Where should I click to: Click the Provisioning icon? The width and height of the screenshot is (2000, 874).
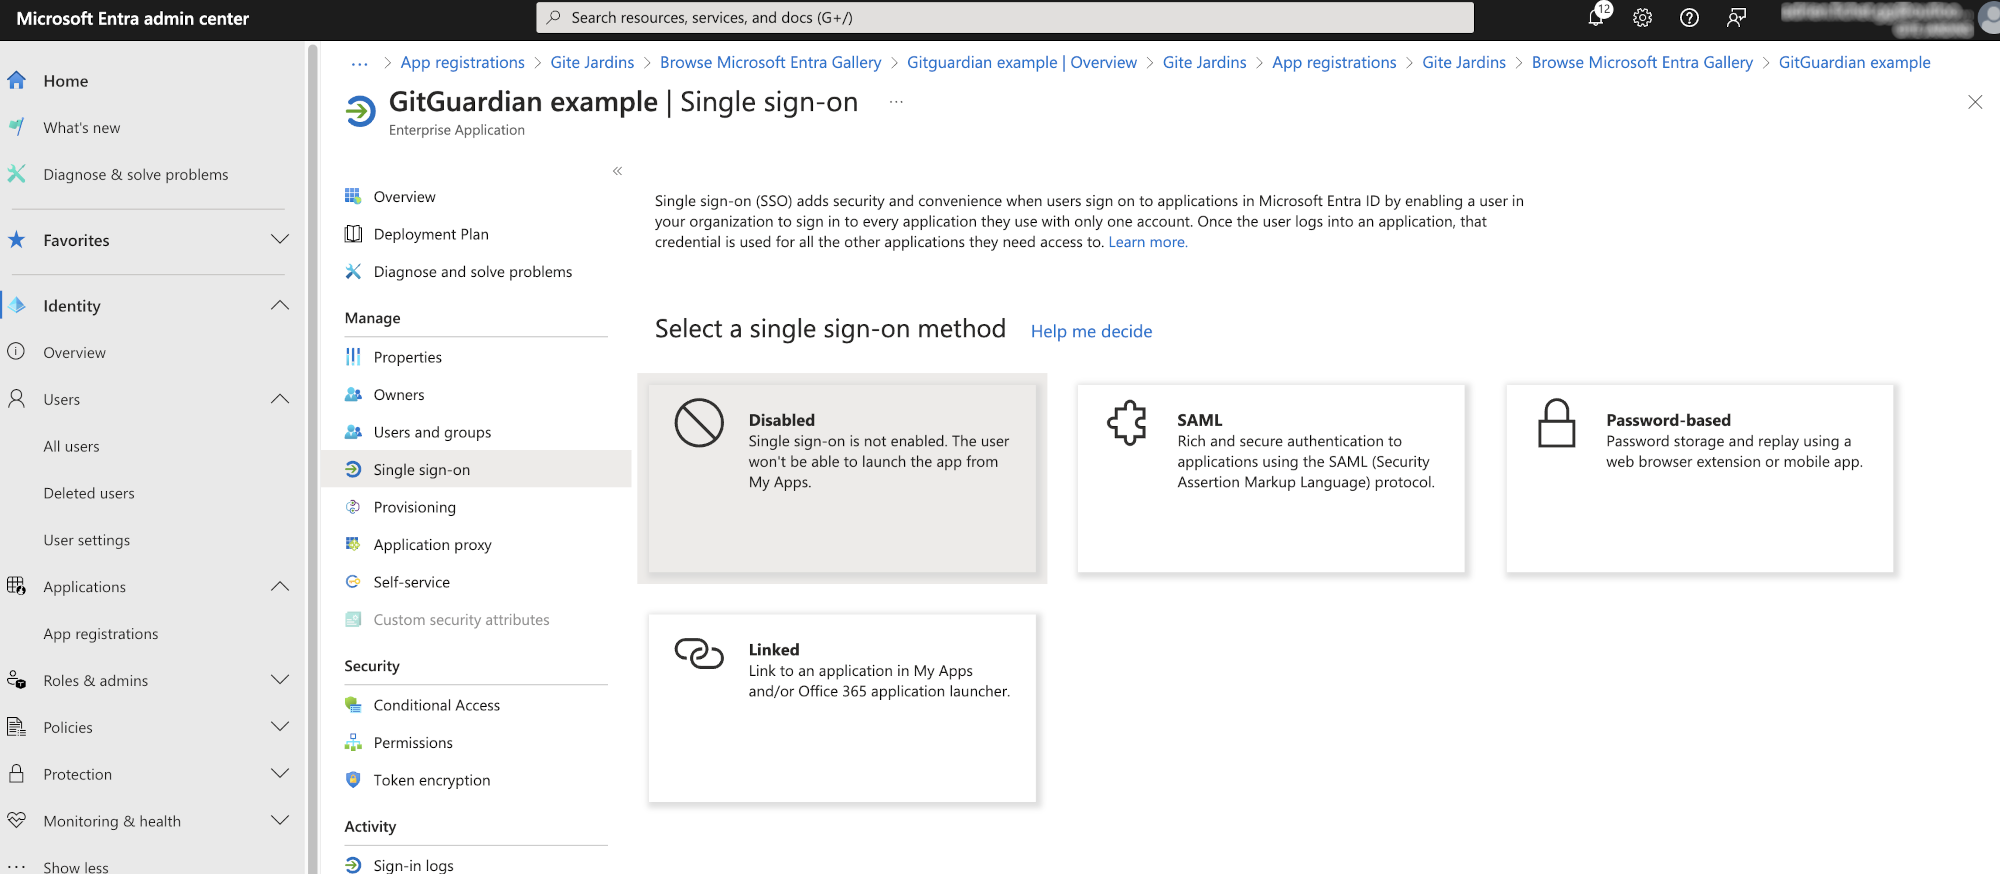pos(353,507)
